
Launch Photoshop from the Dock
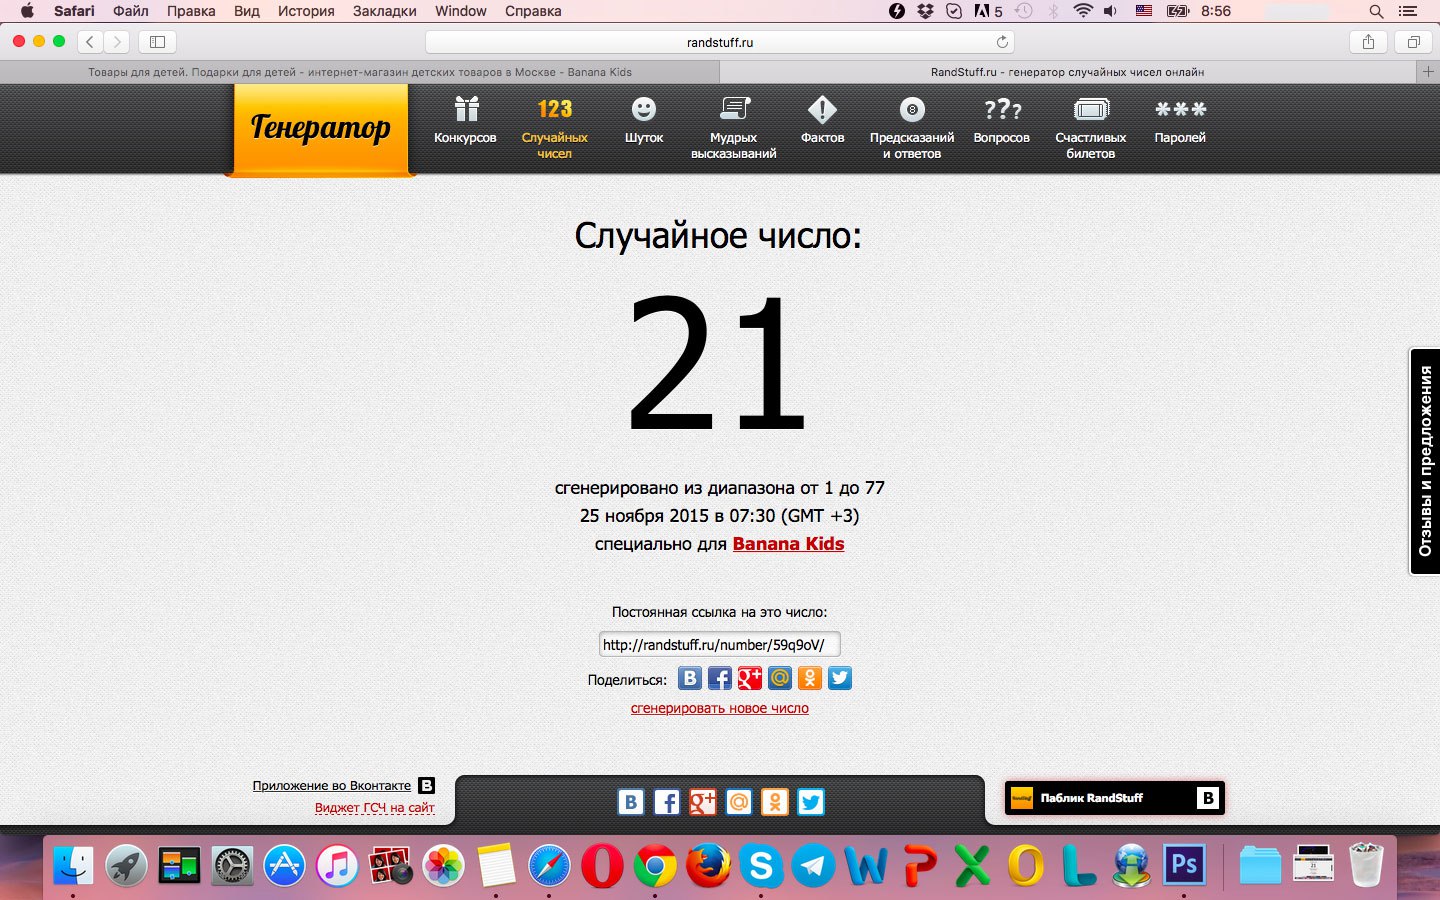pyautogui.click(x=1184, y=865)
